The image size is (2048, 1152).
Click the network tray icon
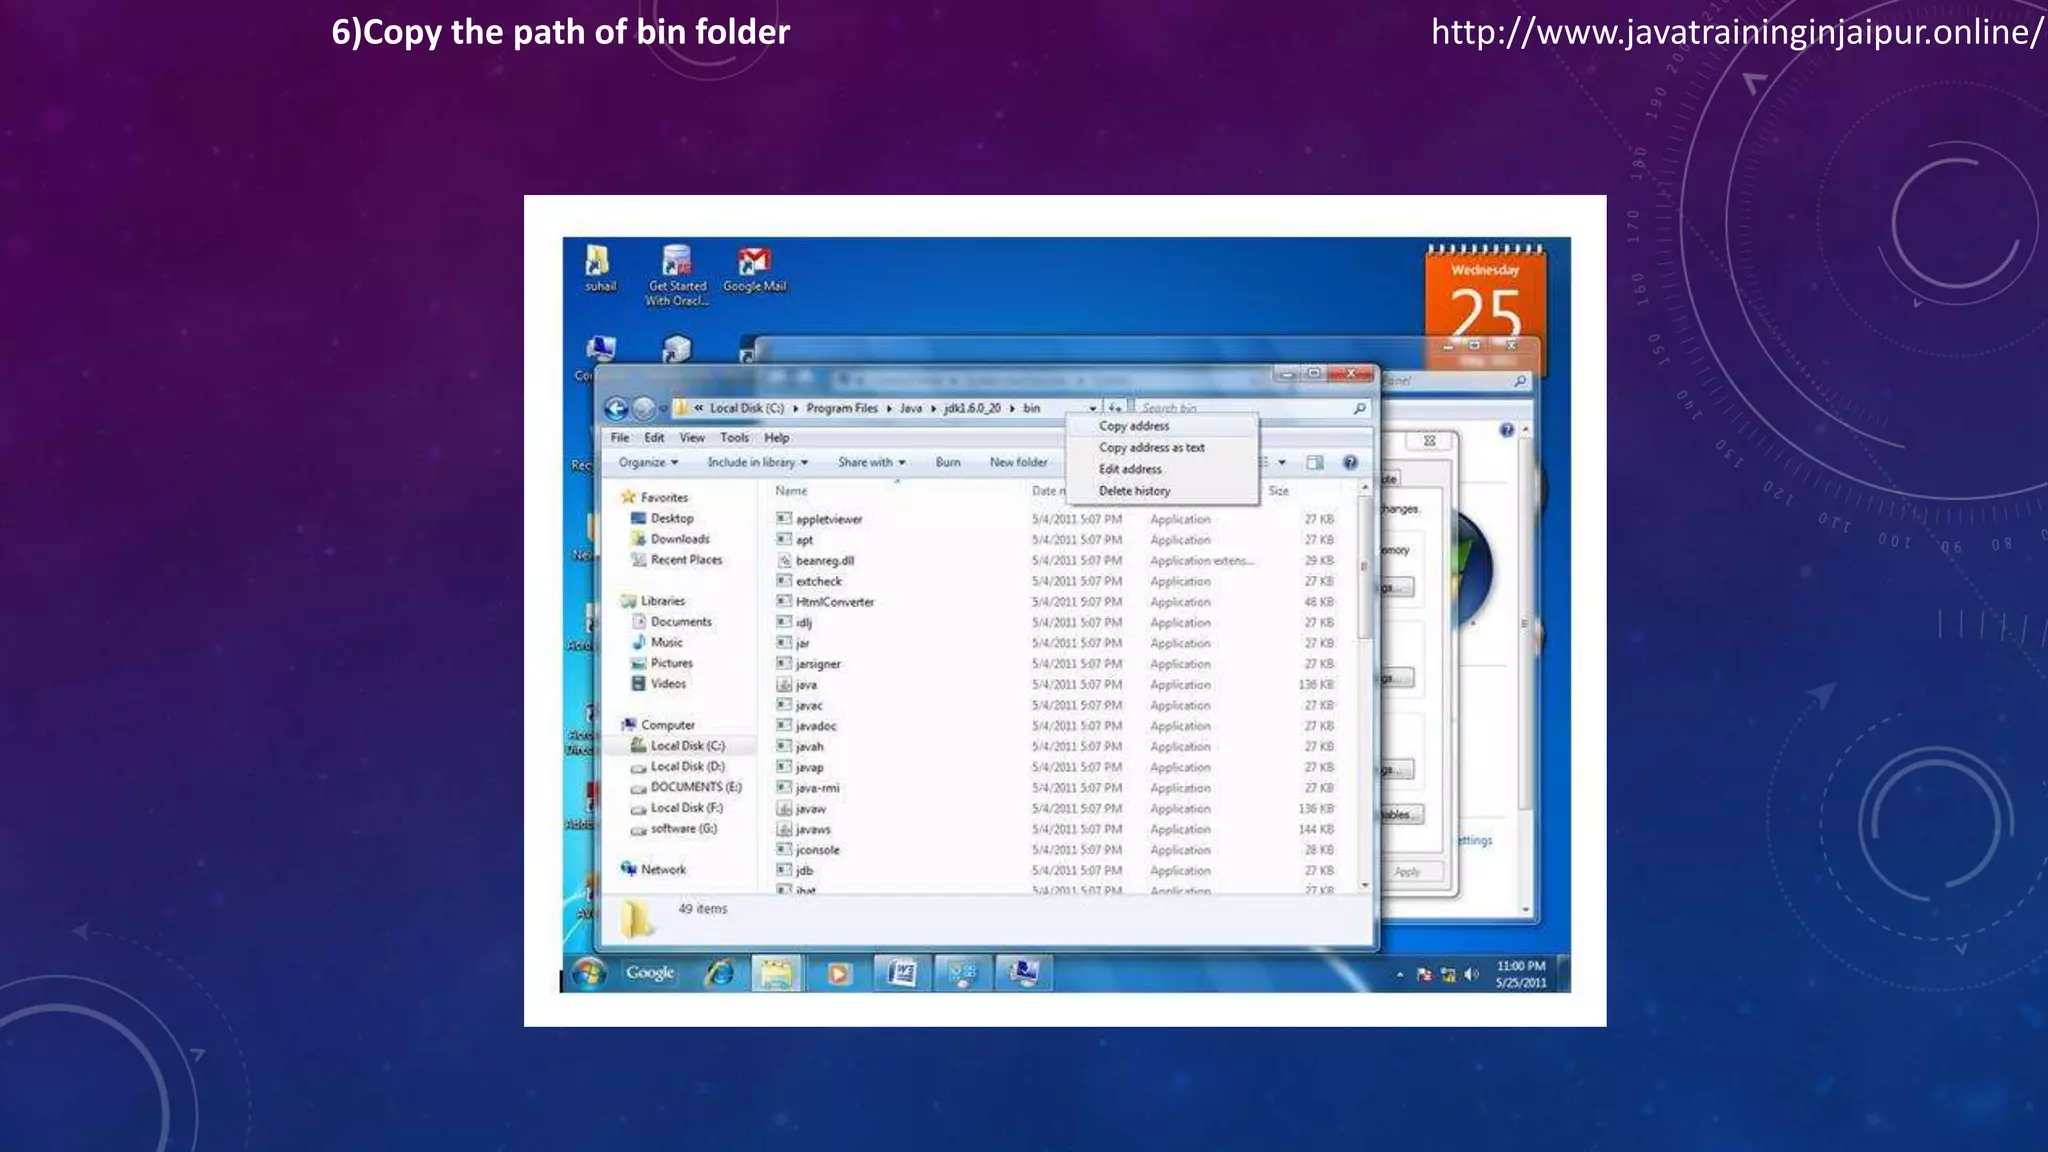1447,974
